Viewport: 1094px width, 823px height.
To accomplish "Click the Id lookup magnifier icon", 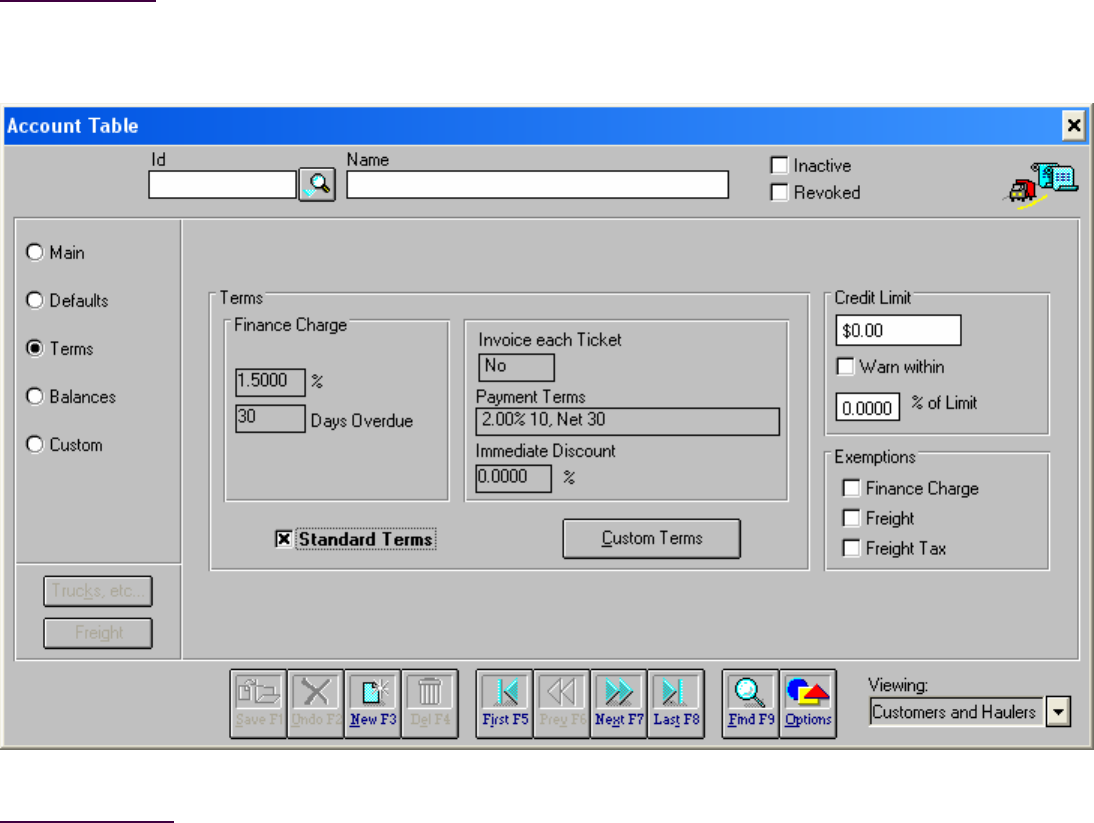I will click(x=317, y=185).
